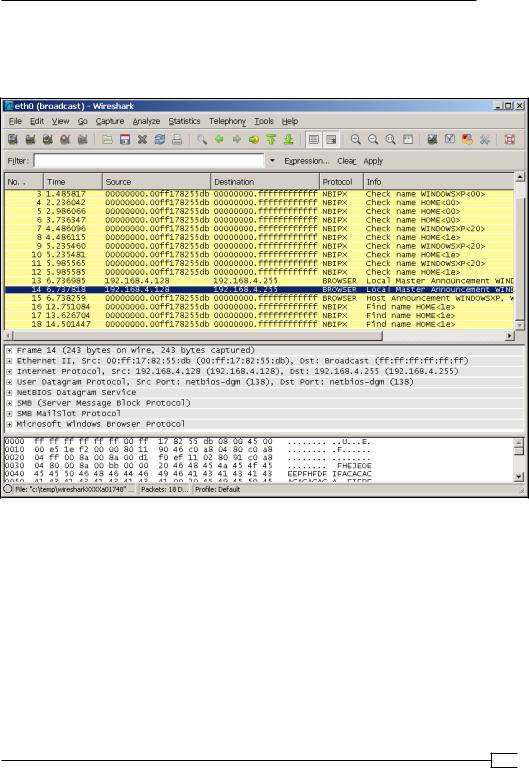Hex pane scrollbar down arrow
Image resolution: width=529 pixels, height=768 pixels.
point(519,476)
